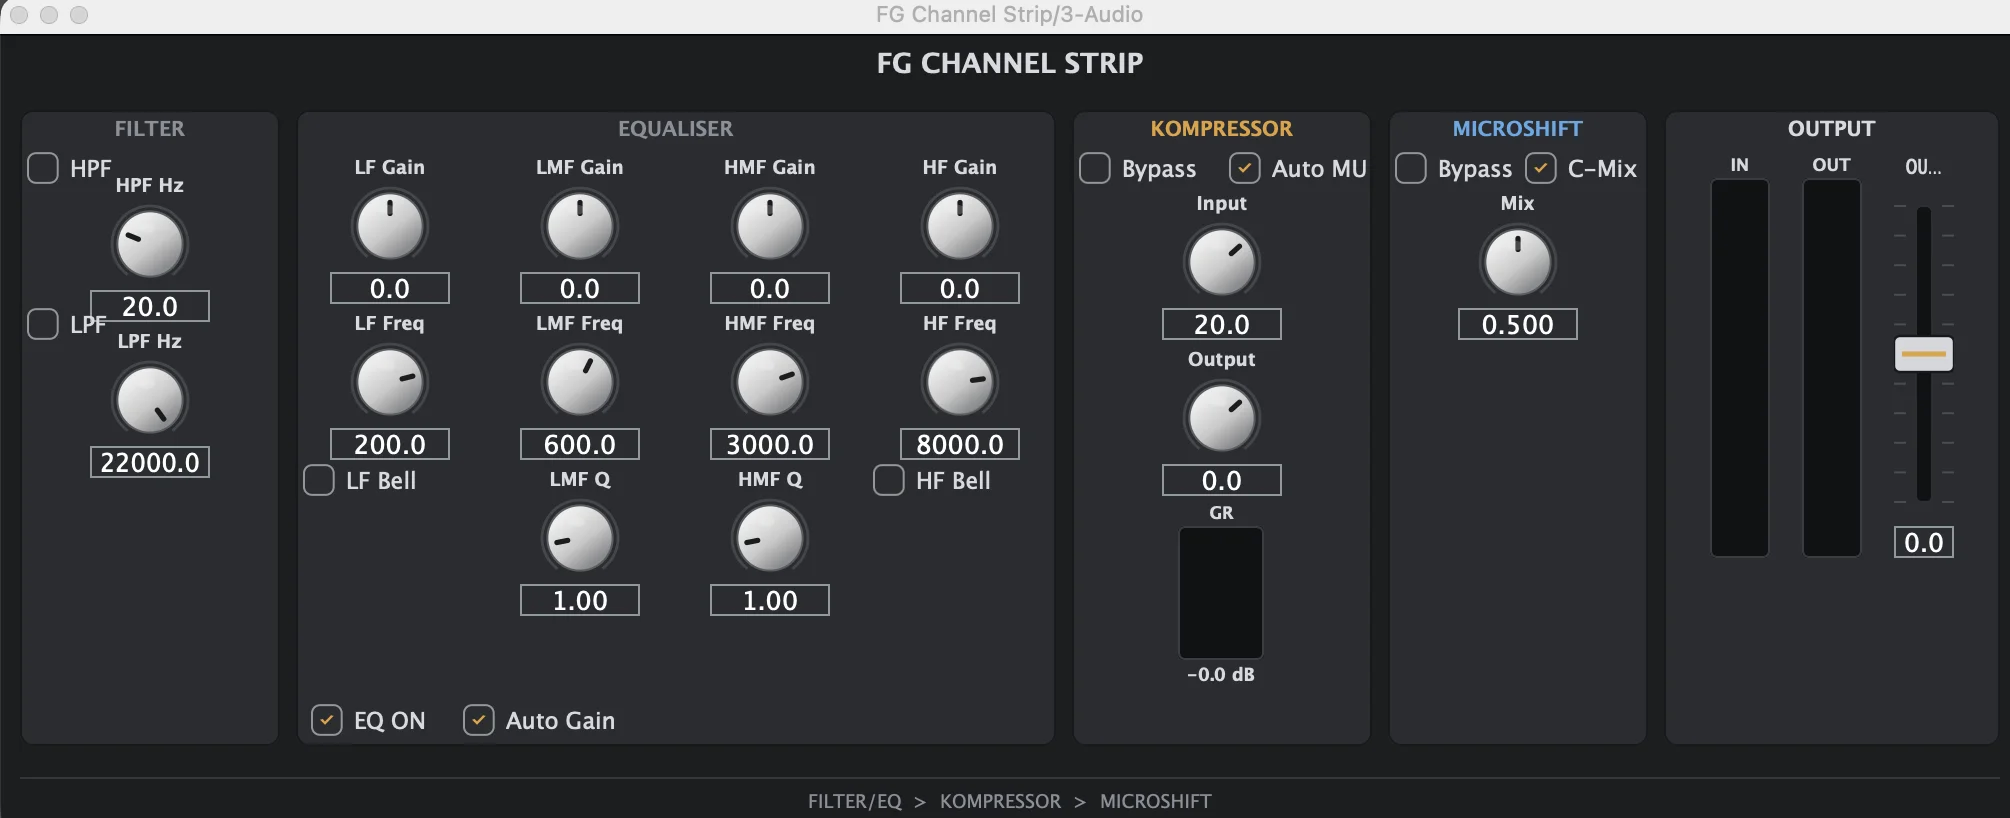Click the LF Gain knob
The height and width of the screenshot is (818, 2010).
point(390,226)
